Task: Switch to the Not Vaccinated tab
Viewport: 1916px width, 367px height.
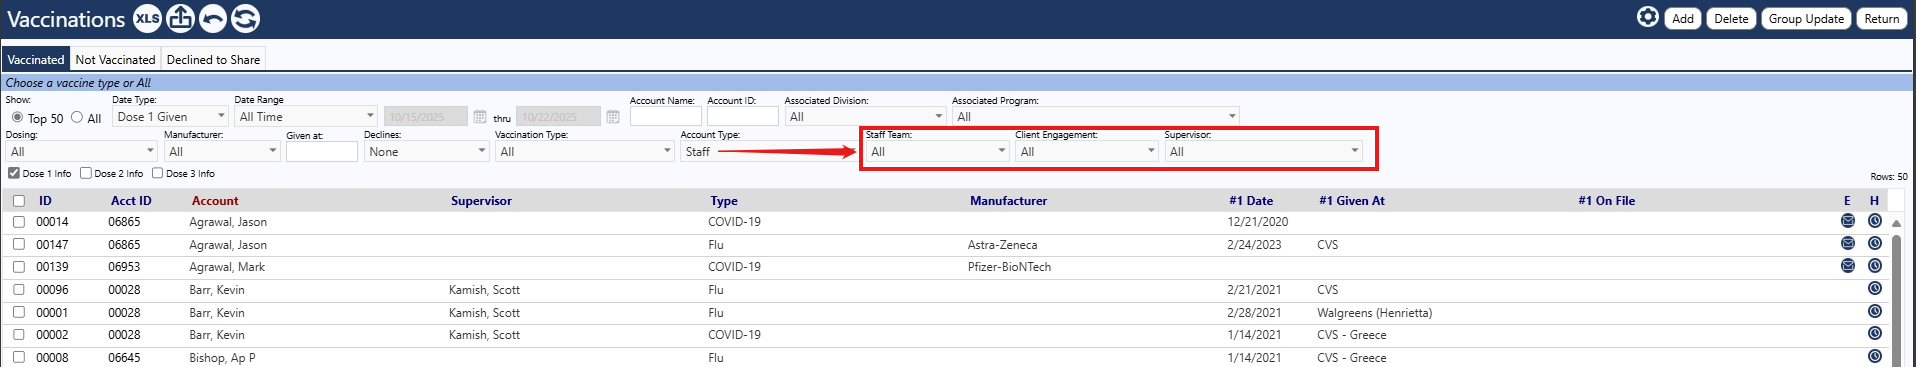Action: point(116,59)
